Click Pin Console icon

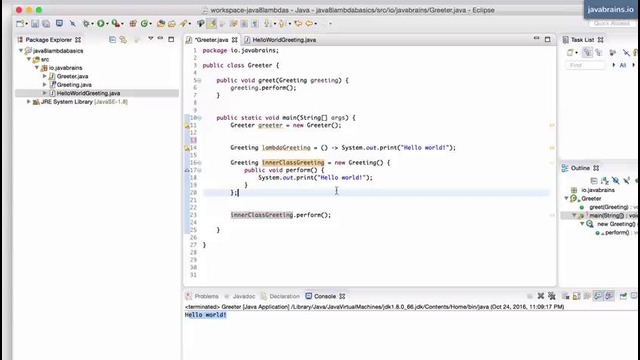click(x=623, y=296)
